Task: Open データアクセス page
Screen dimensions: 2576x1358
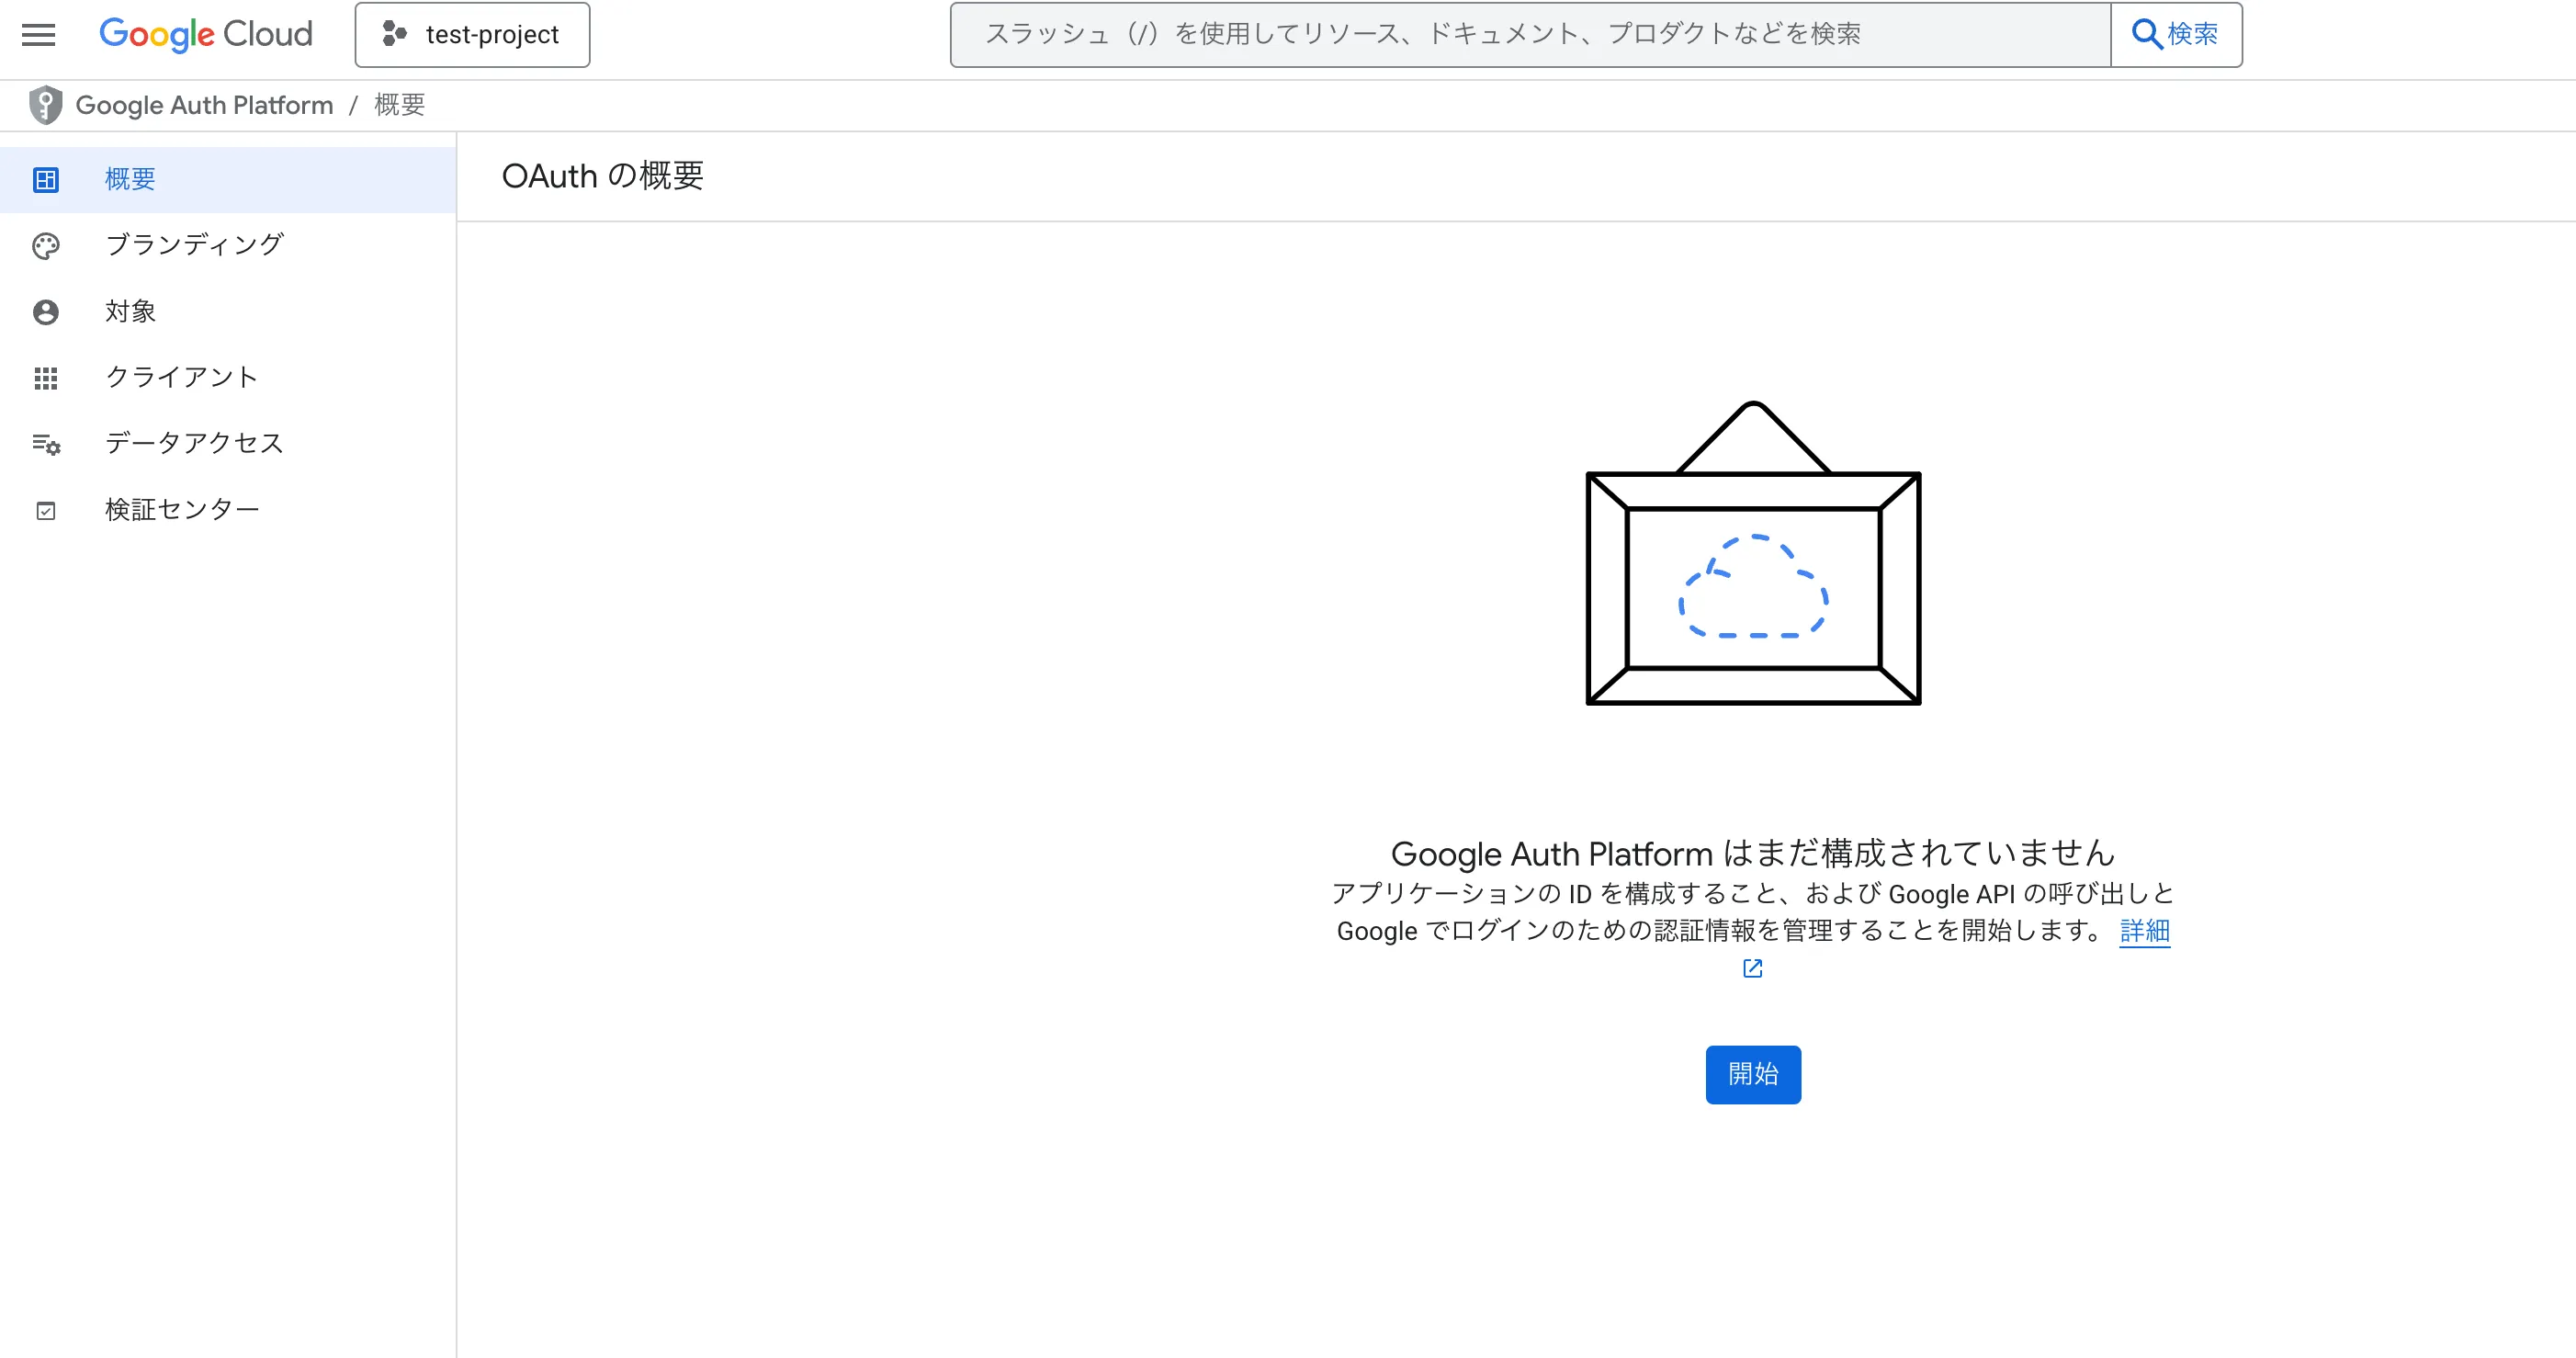Action: (194, 443)
